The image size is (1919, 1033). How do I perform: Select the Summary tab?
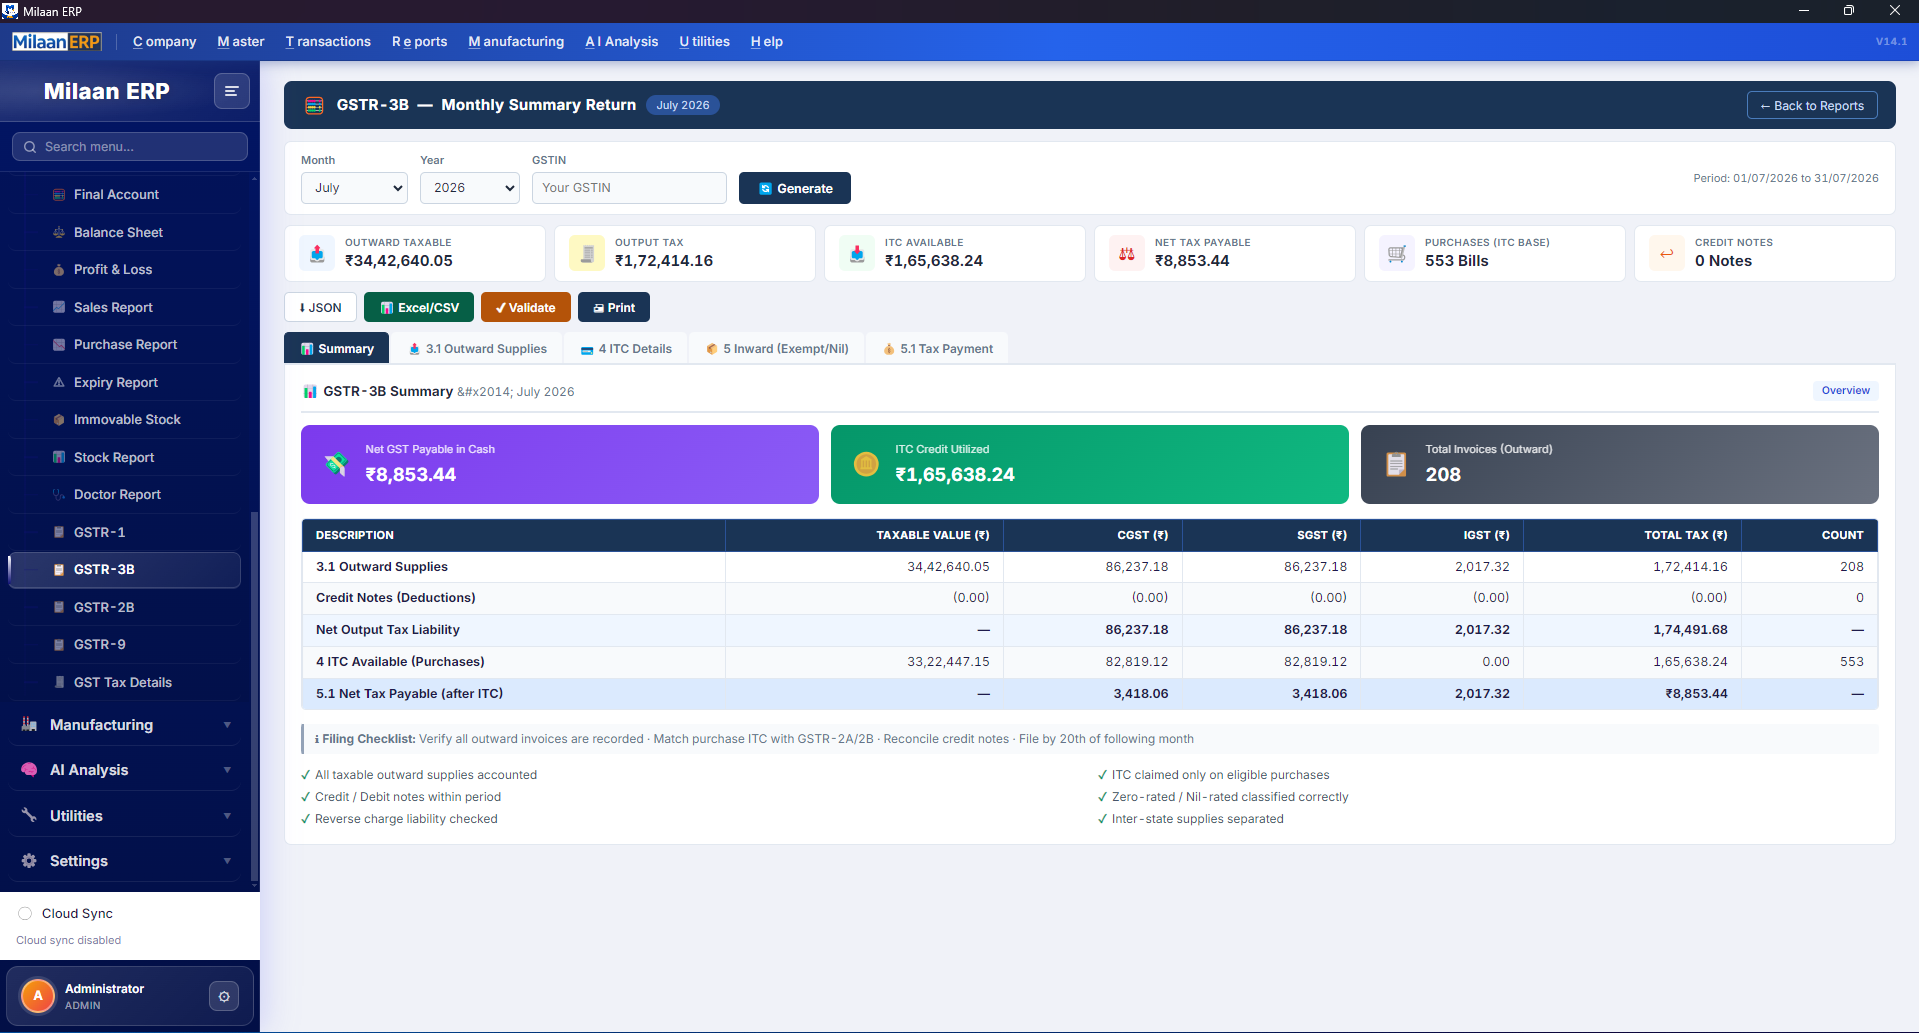(337, 349)
